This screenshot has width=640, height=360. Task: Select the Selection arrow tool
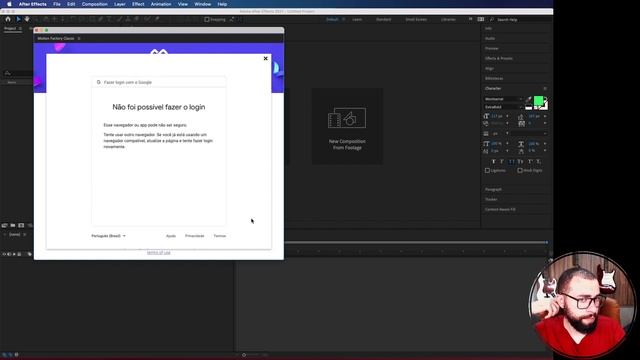(18, 19)
